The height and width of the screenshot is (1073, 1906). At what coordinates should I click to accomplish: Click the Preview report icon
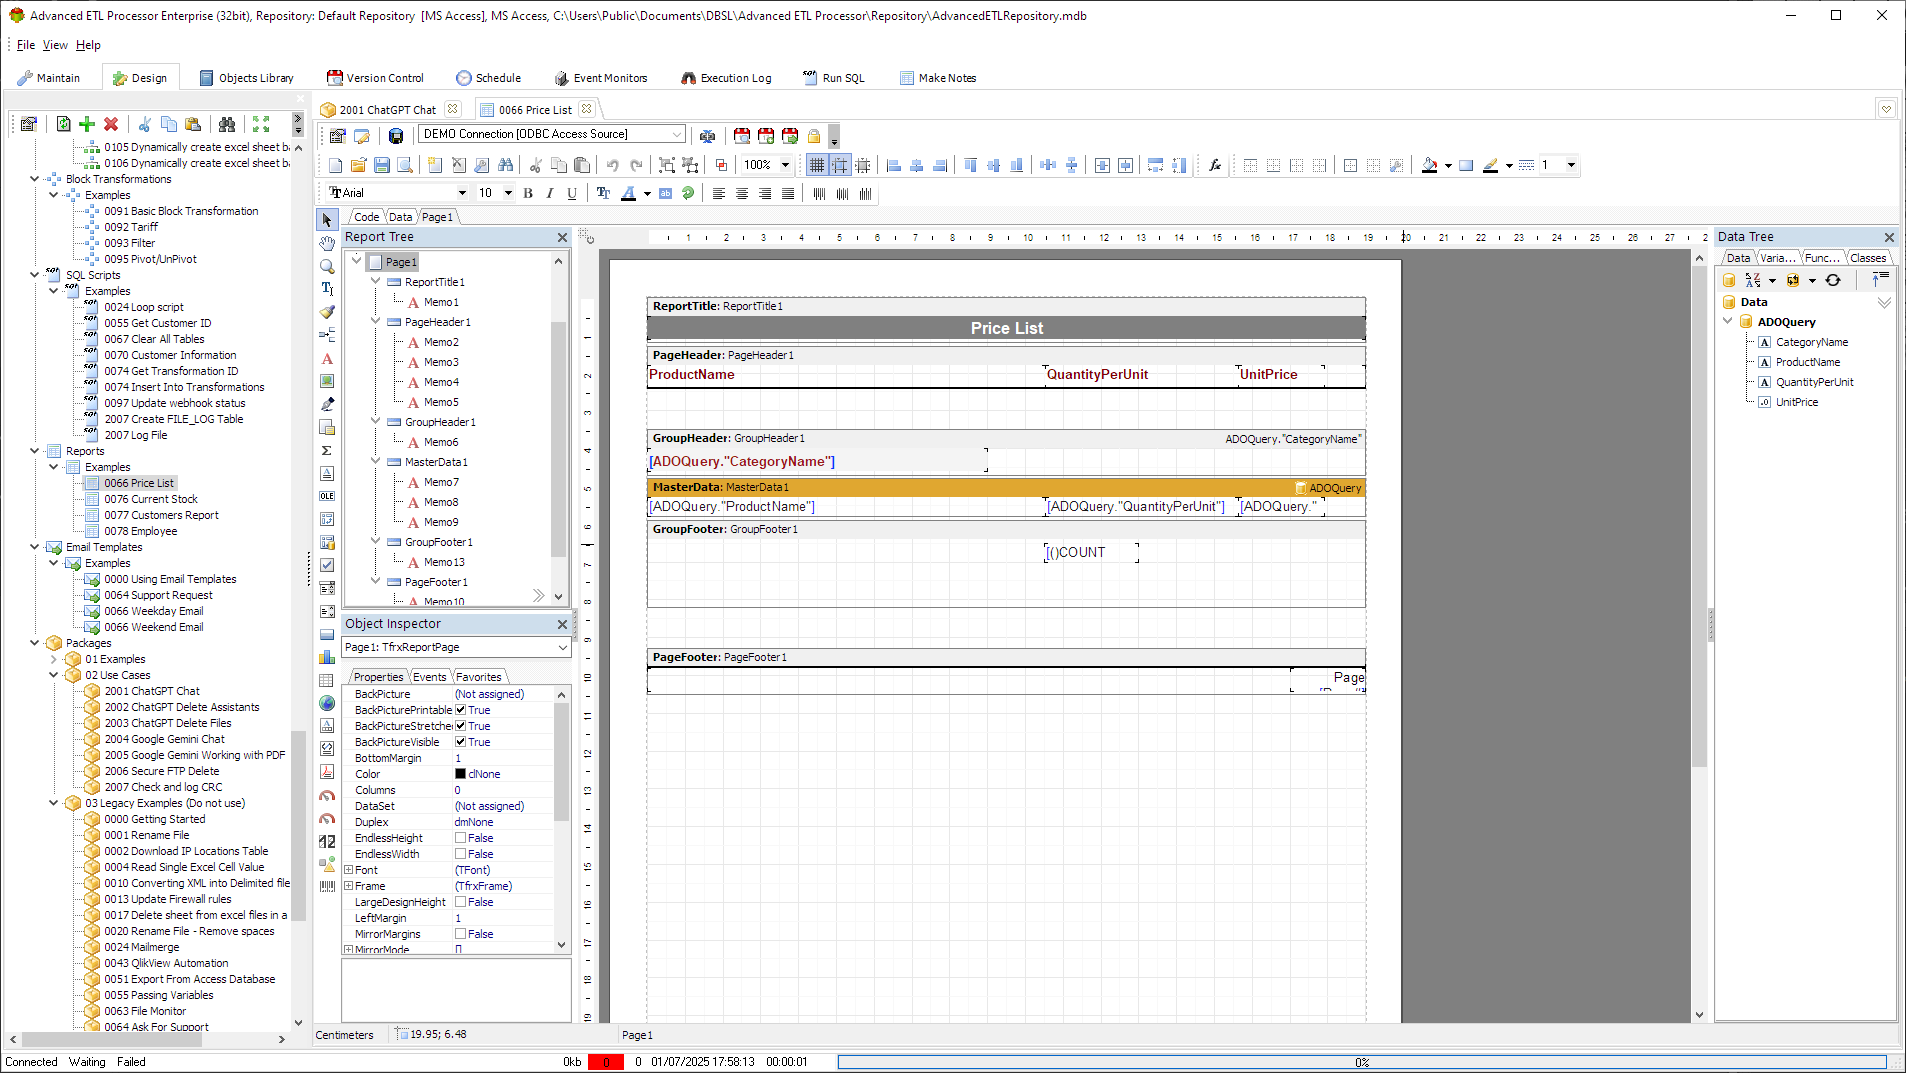(x=404, y=165)
